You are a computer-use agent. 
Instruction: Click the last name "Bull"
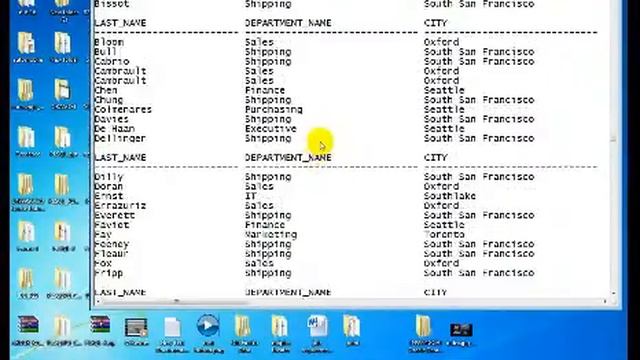pyautogui.click(x=105, y=52)
